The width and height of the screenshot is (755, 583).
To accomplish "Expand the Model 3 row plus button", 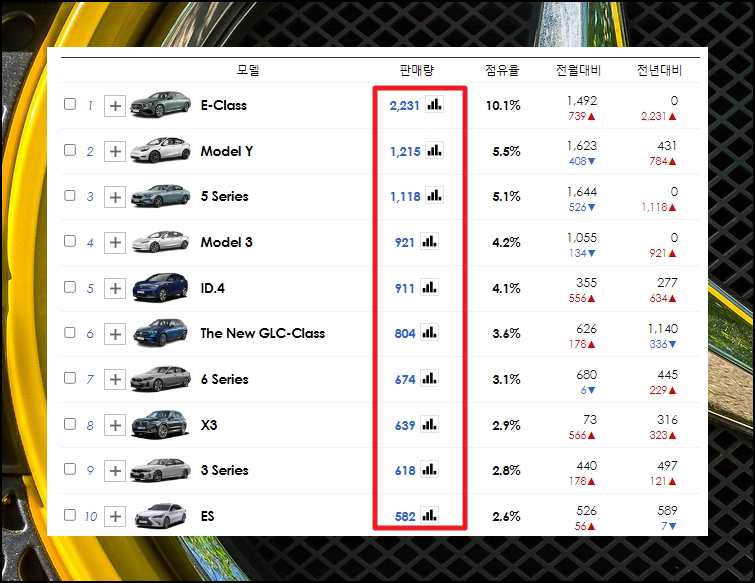I will [115, 242].
